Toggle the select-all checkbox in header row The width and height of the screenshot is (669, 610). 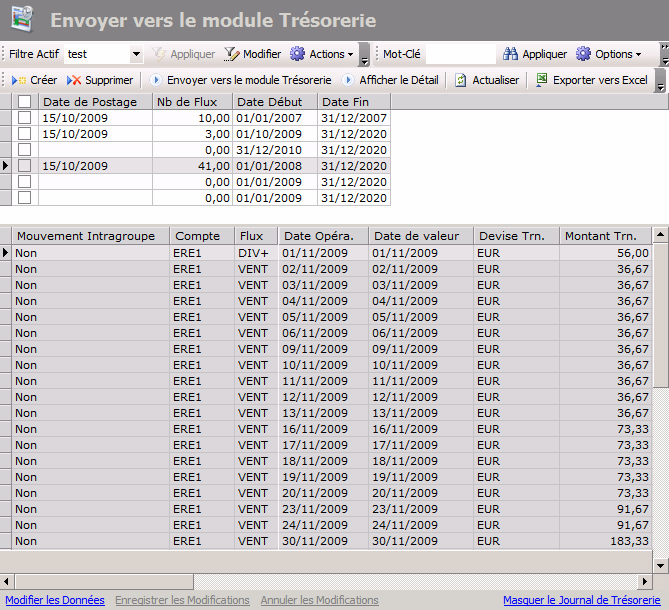(x=25, y=101)
